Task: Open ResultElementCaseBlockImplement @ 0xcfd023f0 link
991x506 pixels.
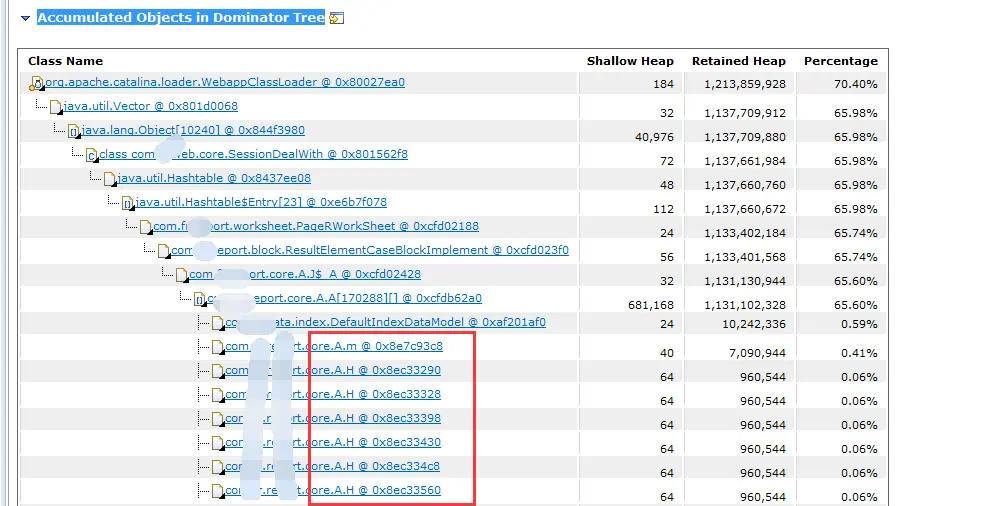Action: coord(370,250)
